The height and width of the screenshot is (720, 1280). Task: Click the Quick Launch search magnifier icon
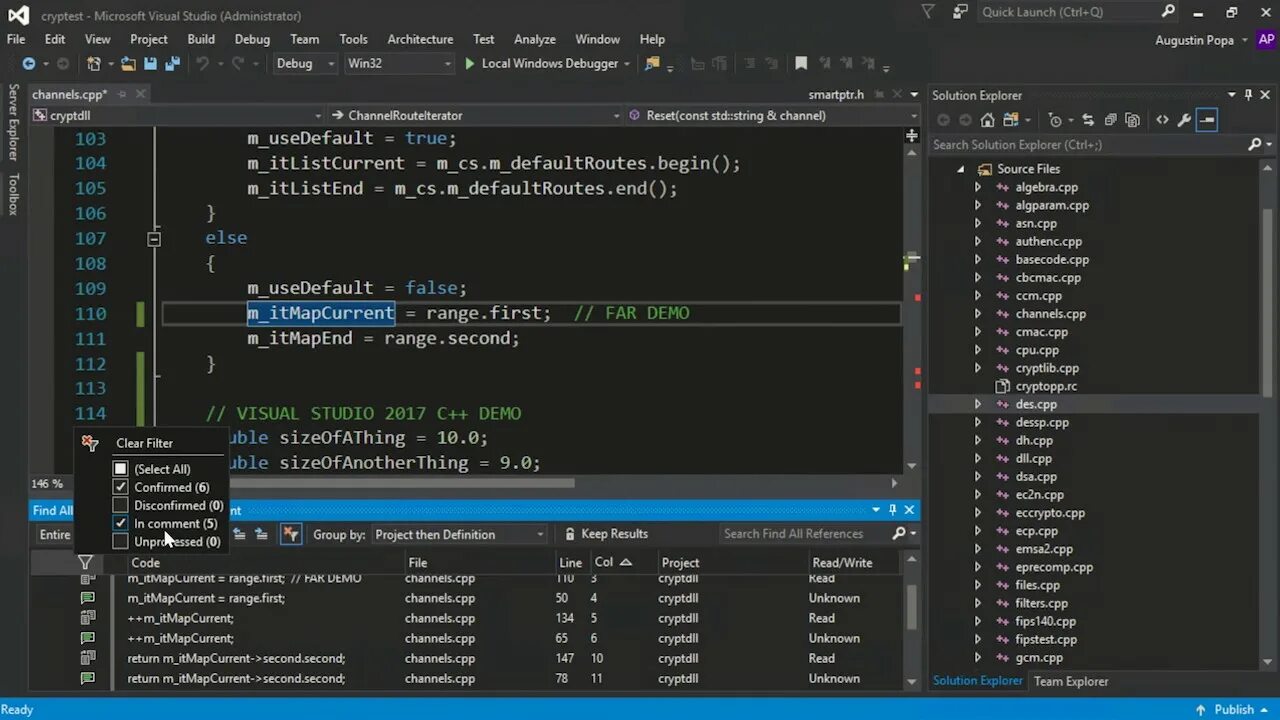pos(1168,12)
